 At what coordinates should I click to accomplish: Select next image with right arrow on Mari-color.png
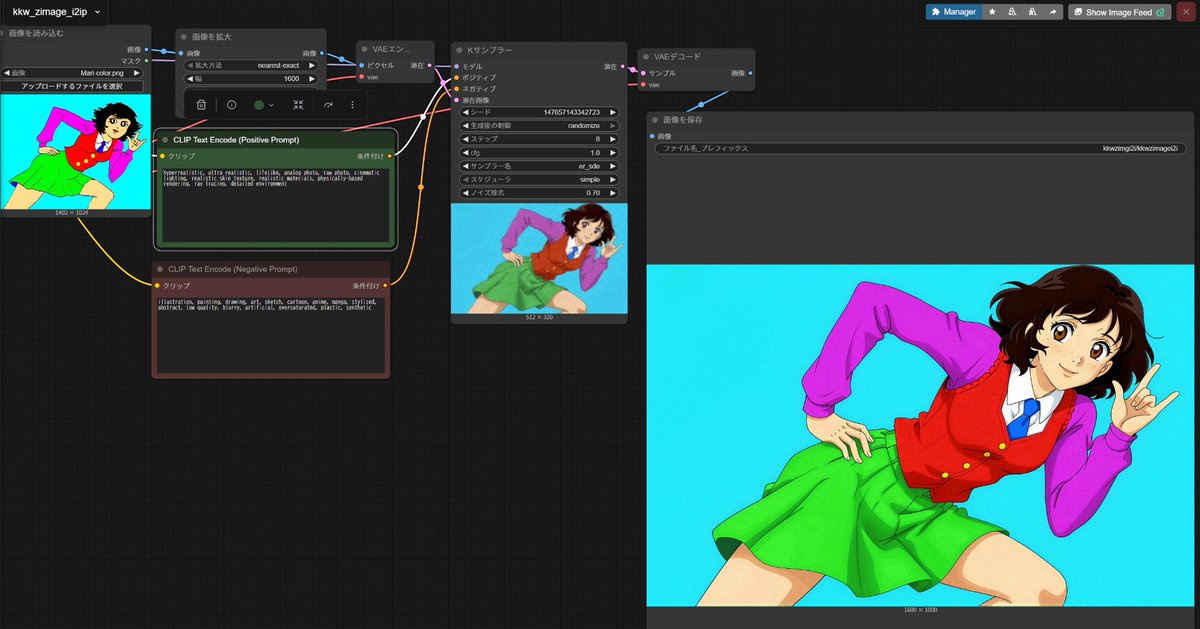click(x=136, y=73)
